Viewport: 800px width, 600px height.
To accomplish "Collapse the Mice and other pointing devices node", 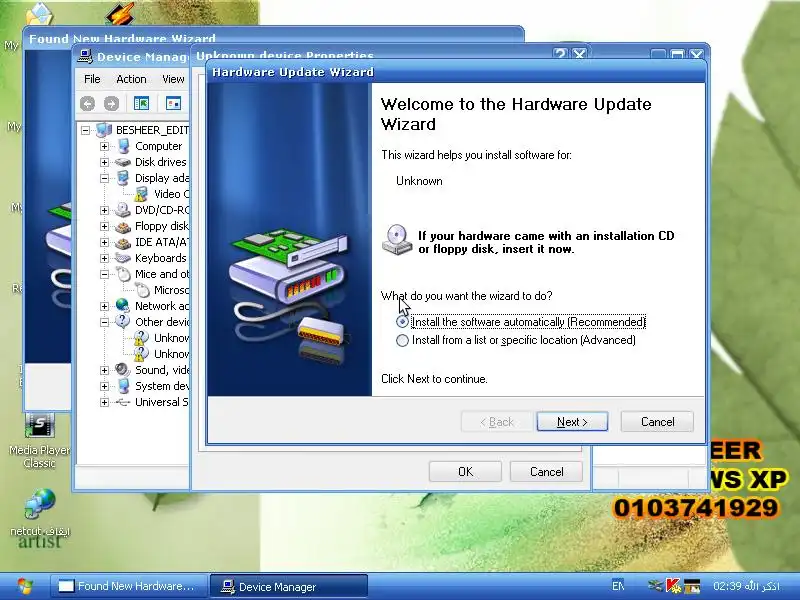I will pyautogui.click(x=105, y=274).
